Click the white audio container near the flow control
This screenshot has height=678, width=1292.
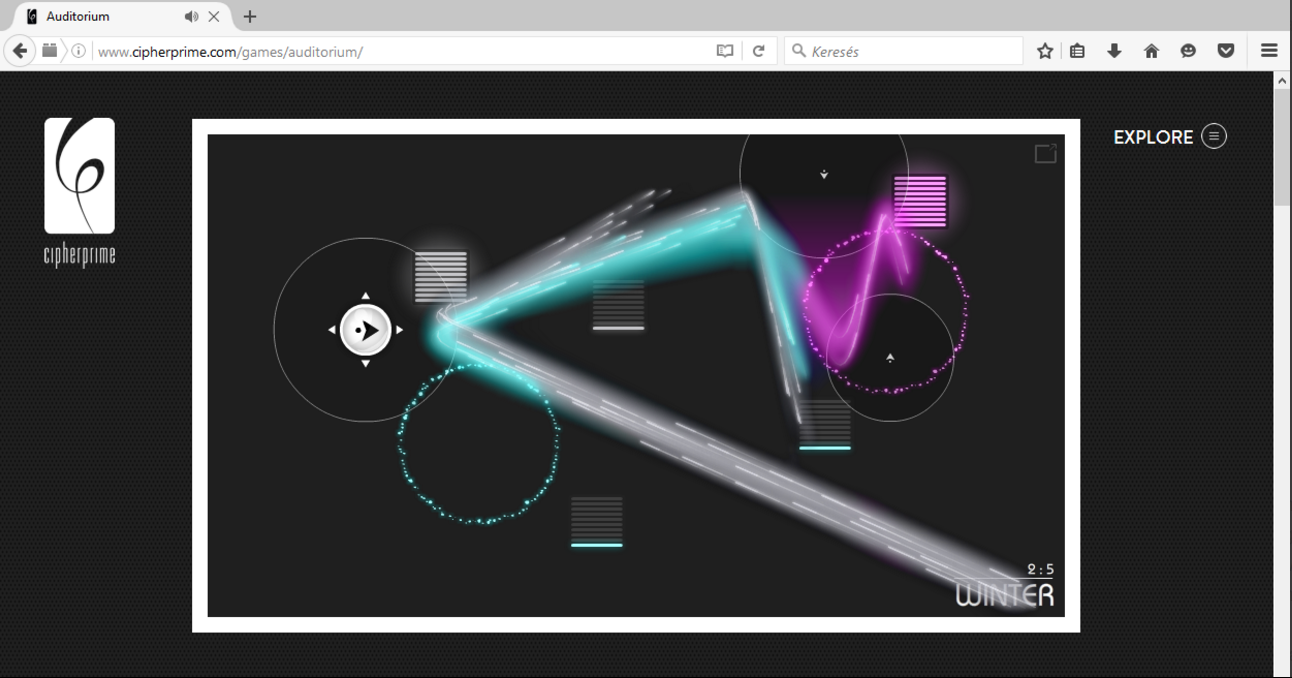[441, 276]
